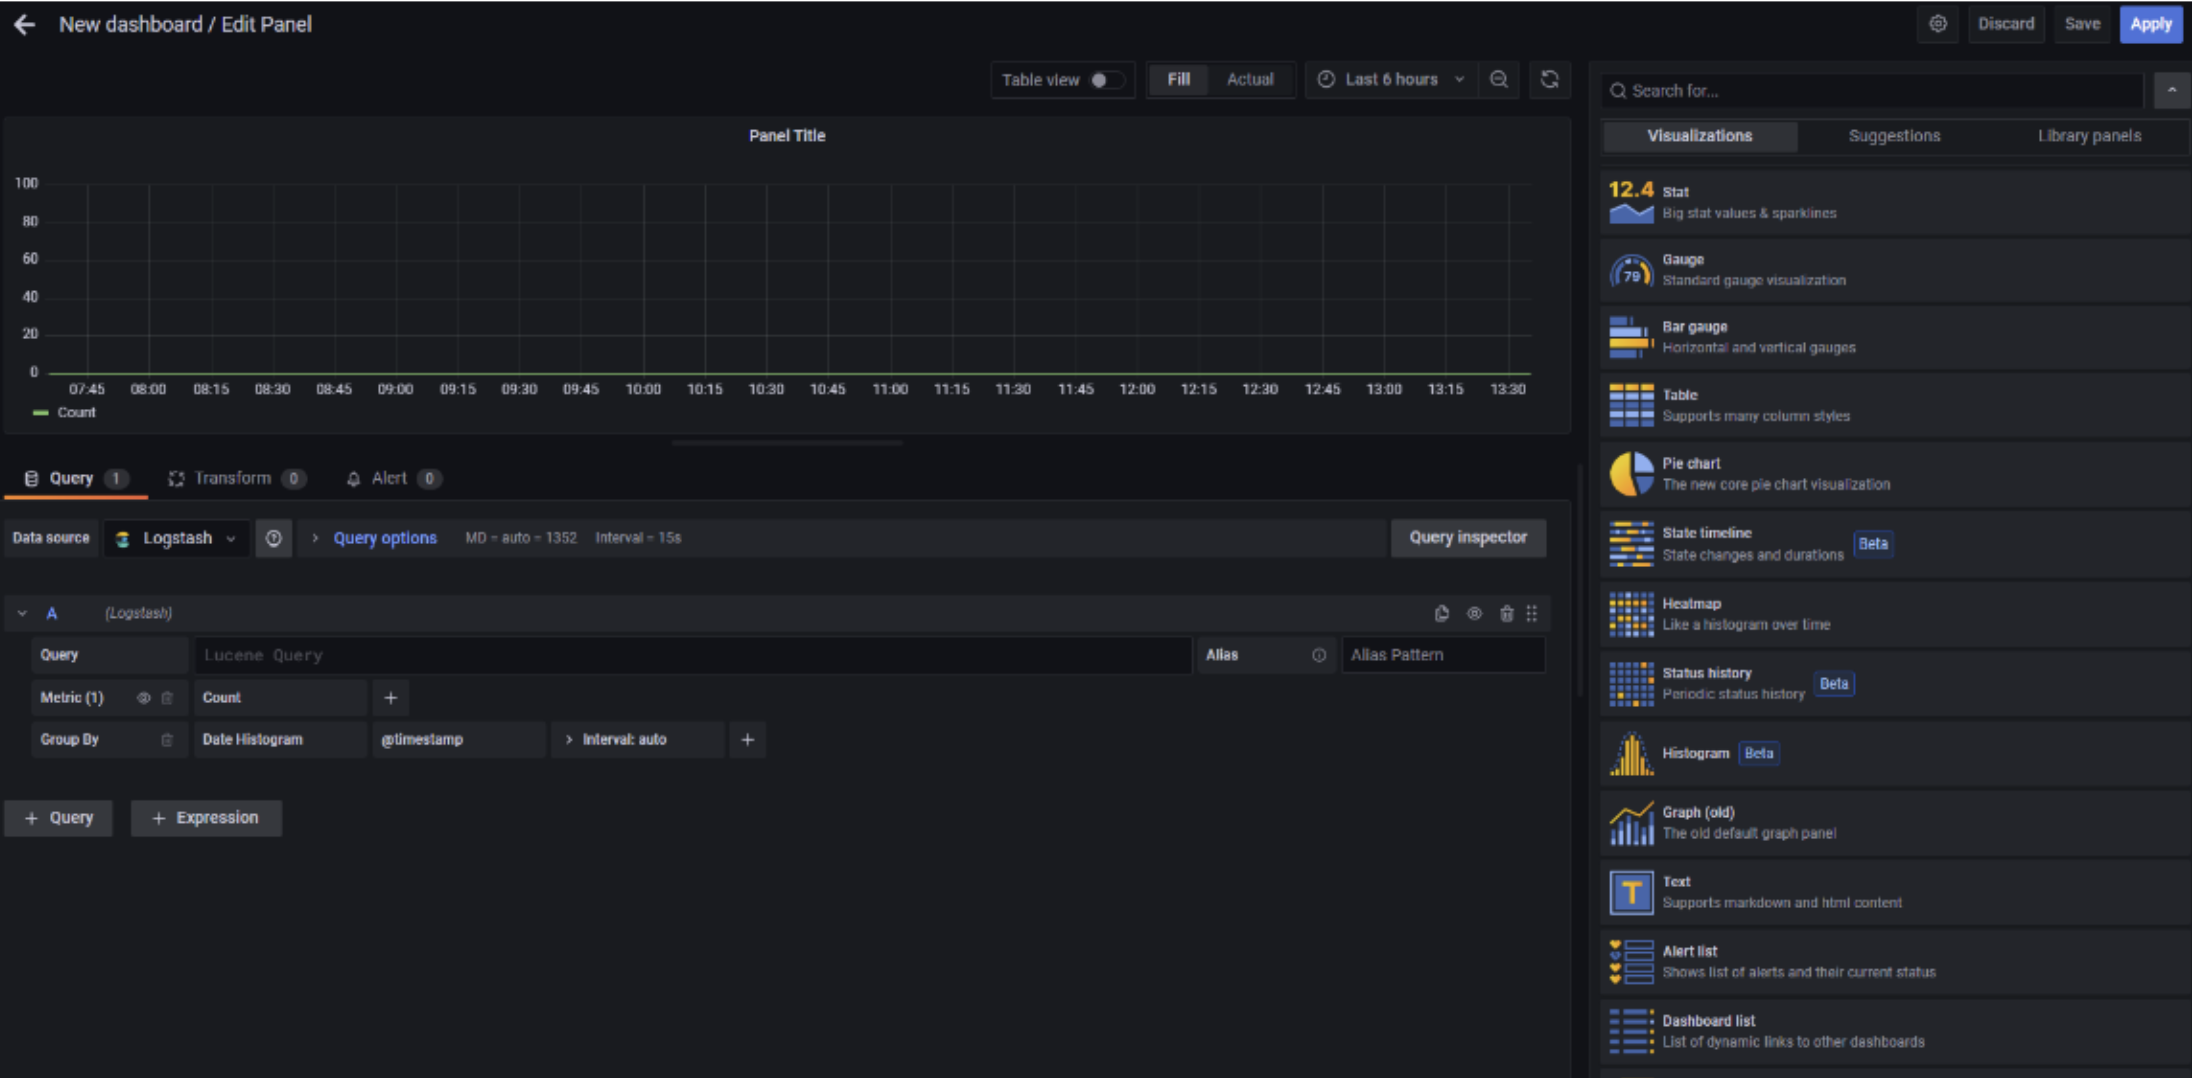Open the Logstash data source dropdown
Image resolution: width=2192 pixels, height=1078 pixels.
[177, 538]
